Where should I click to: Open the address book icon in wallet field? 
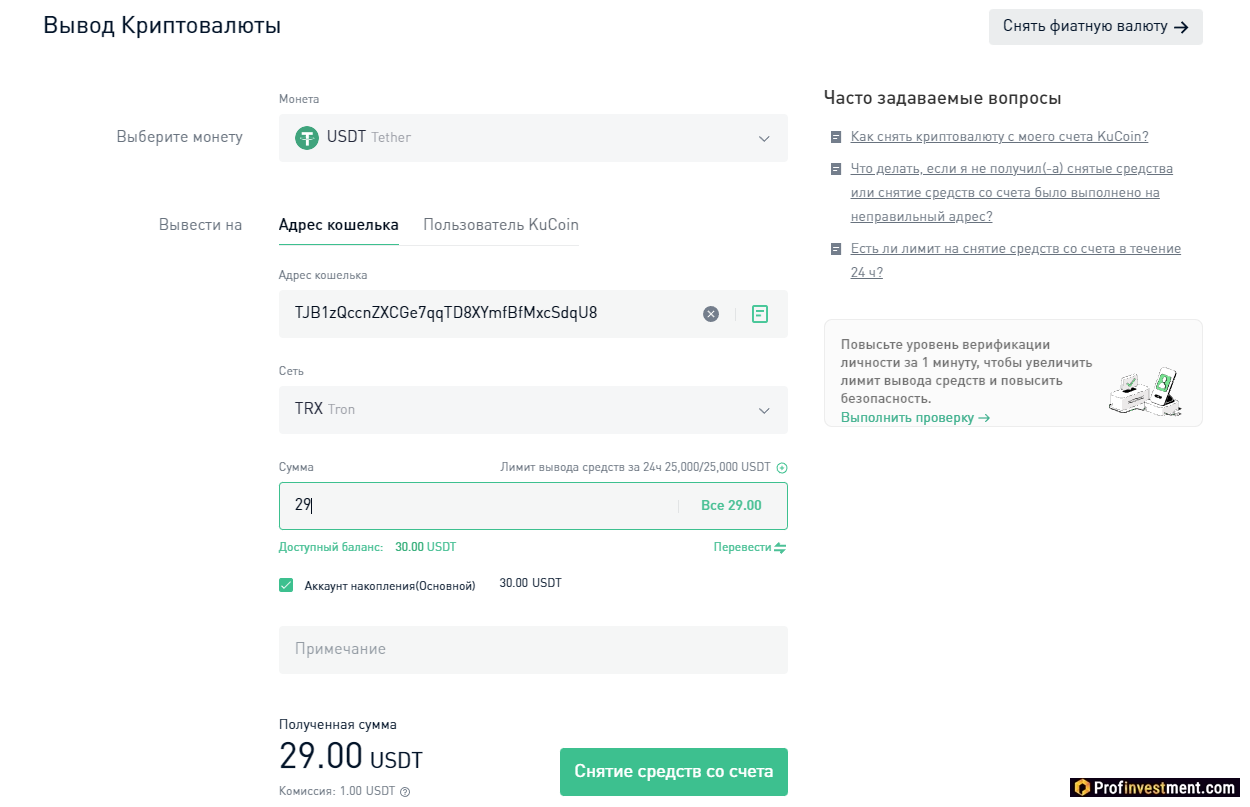(x=760, y=314)
